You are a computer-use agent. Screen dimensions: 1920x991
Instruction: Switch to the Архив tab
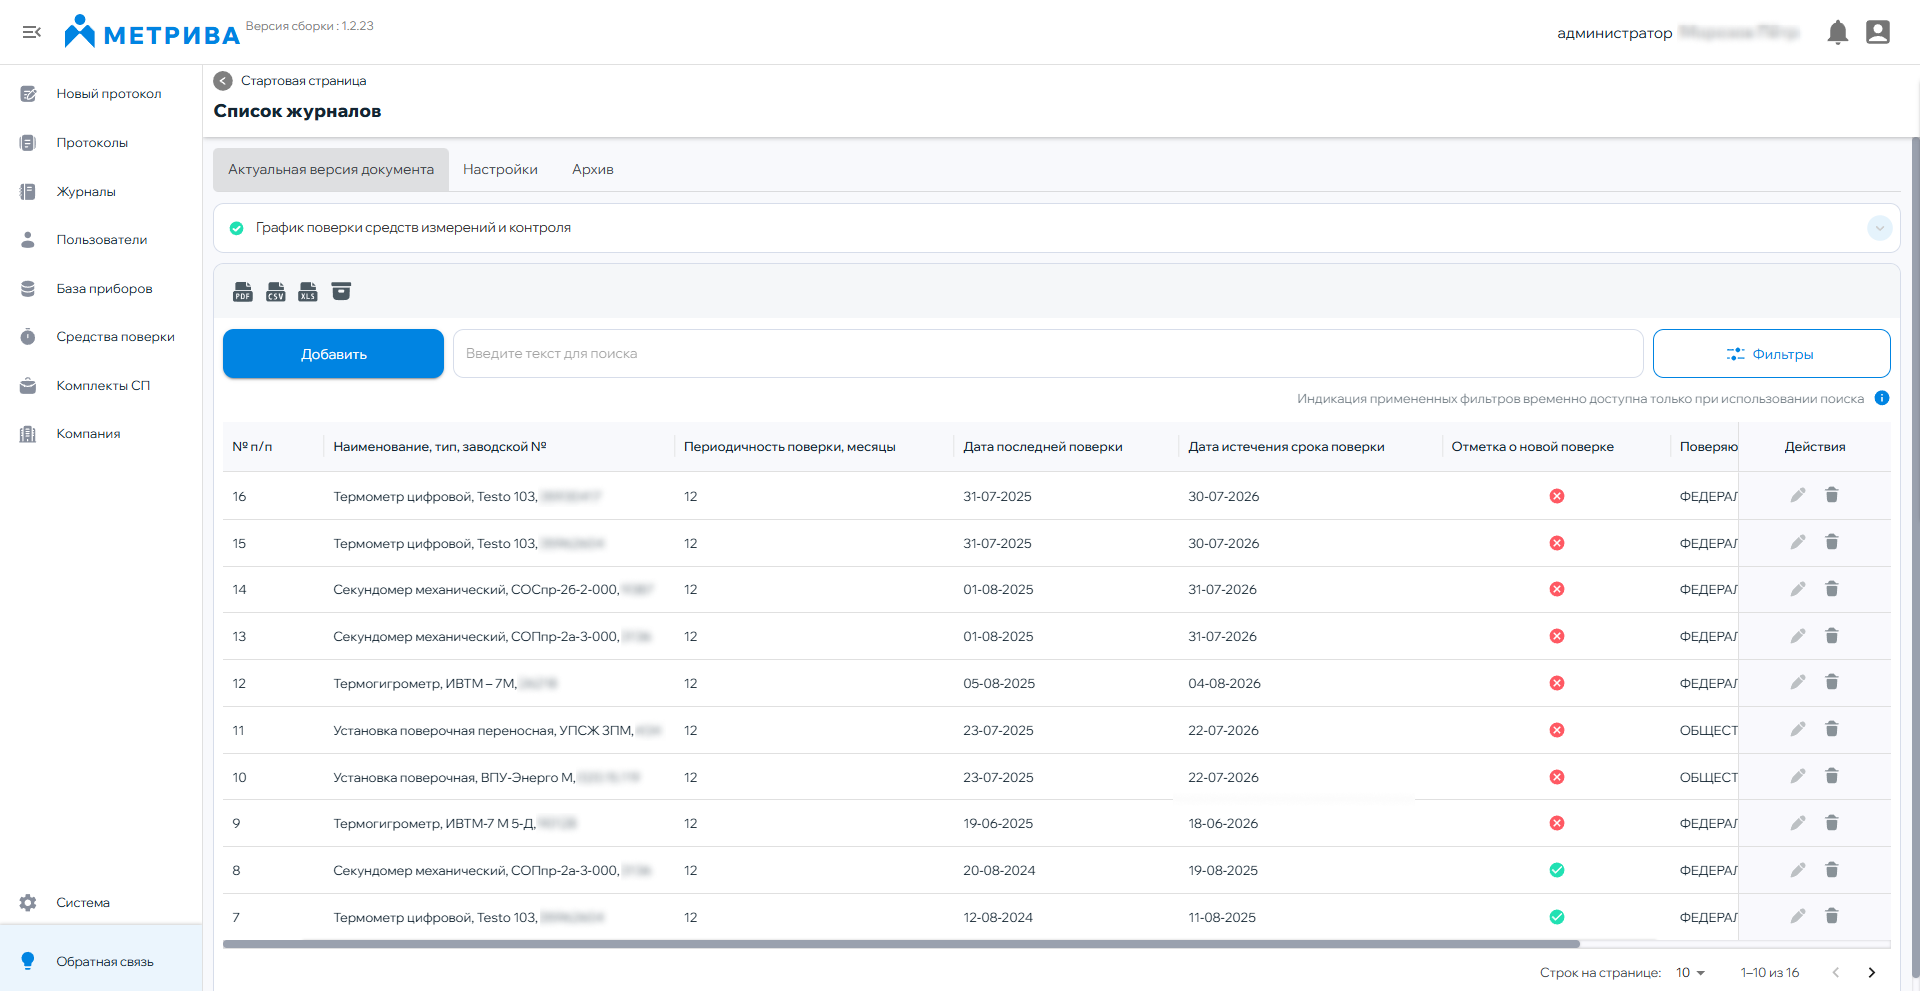(592, 170)
